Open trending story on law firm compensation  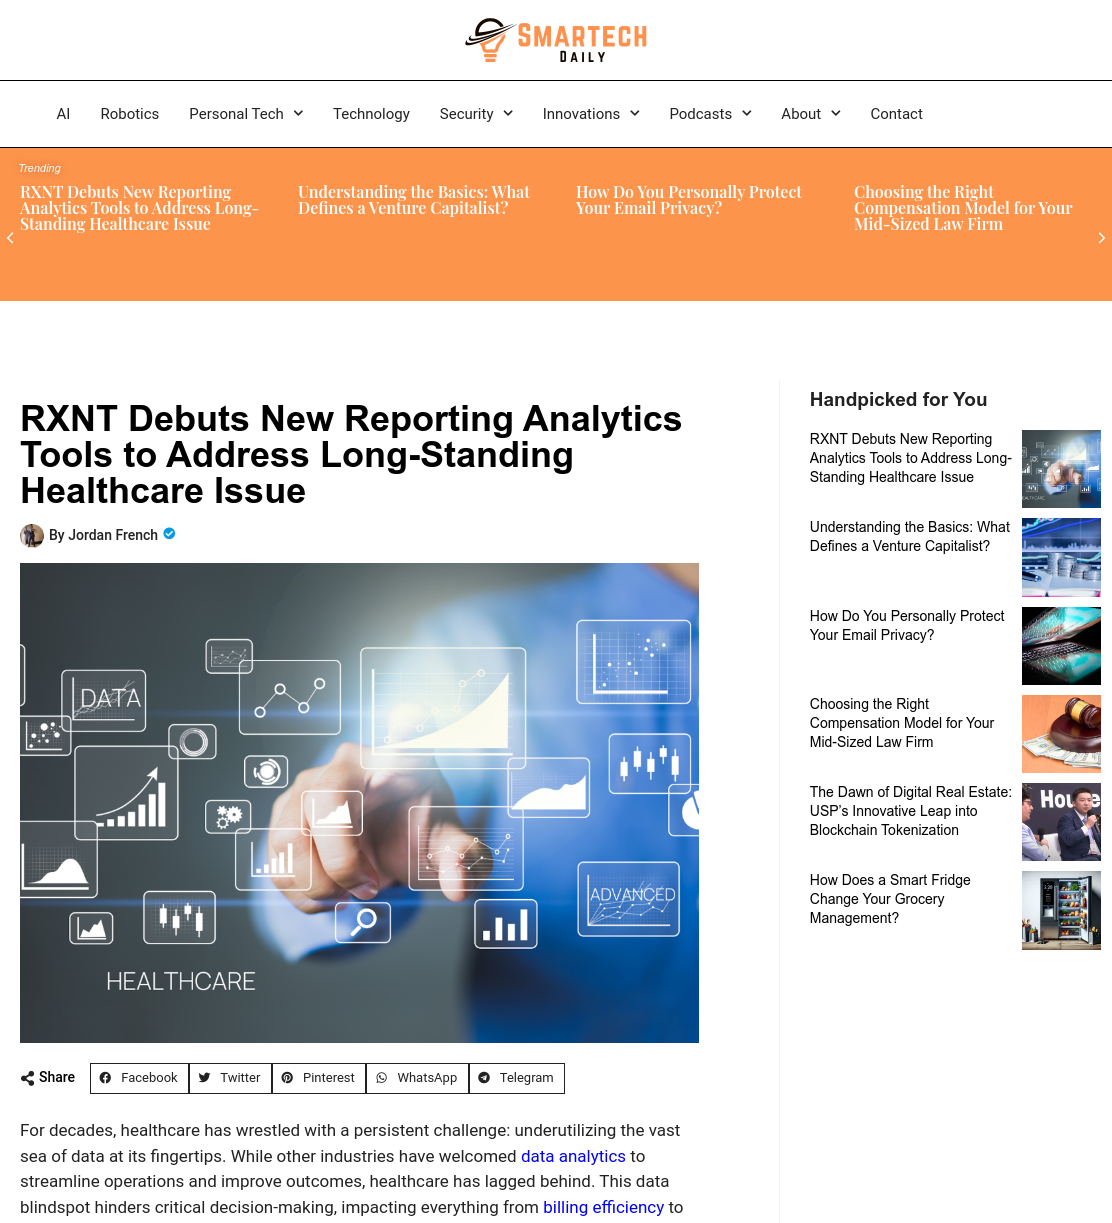(x=963, y=208)
